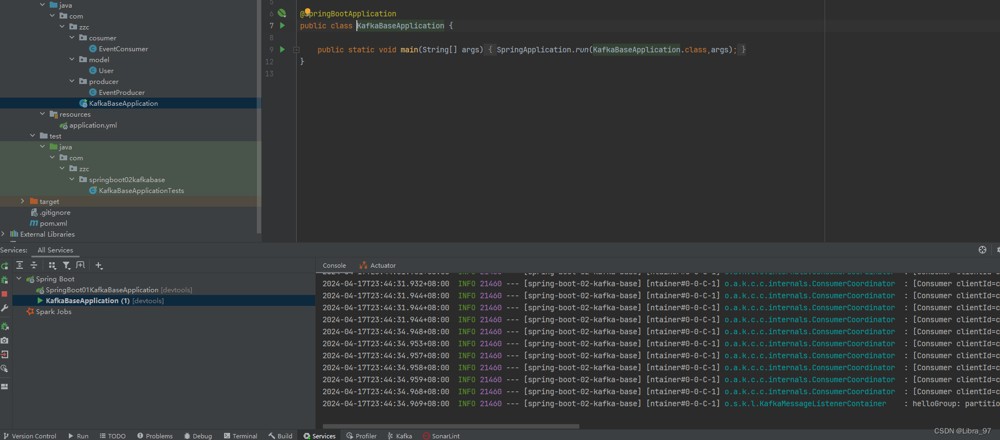Click the Spring bean gutter icon on line 6
Screen dimensions: 1000x440
point(282,13)
